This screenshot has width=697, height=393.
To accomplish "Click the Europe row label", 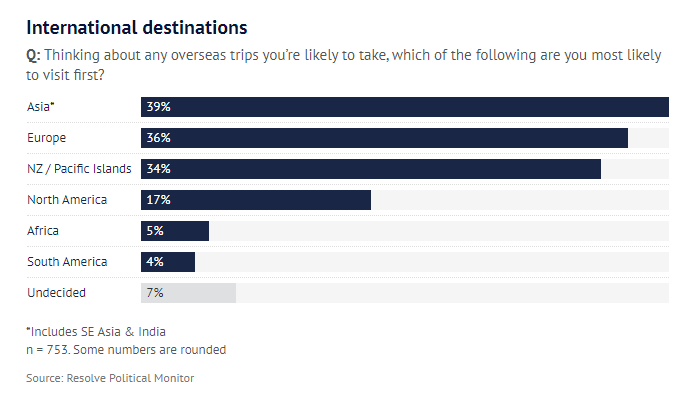I will pyautogui.click(x=46, y=138).
